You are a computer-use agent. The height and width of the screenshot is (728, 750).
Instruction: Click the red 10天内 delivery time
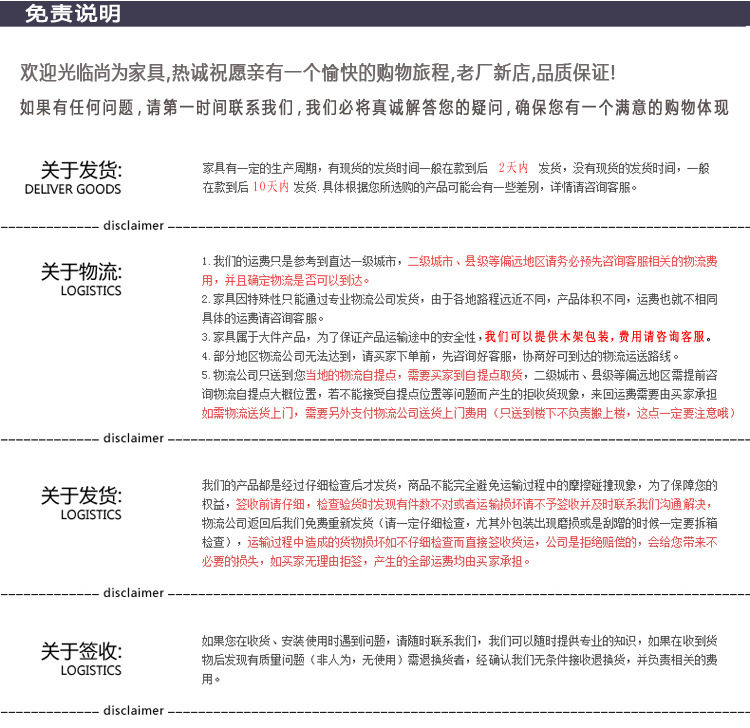click(270, 187)
